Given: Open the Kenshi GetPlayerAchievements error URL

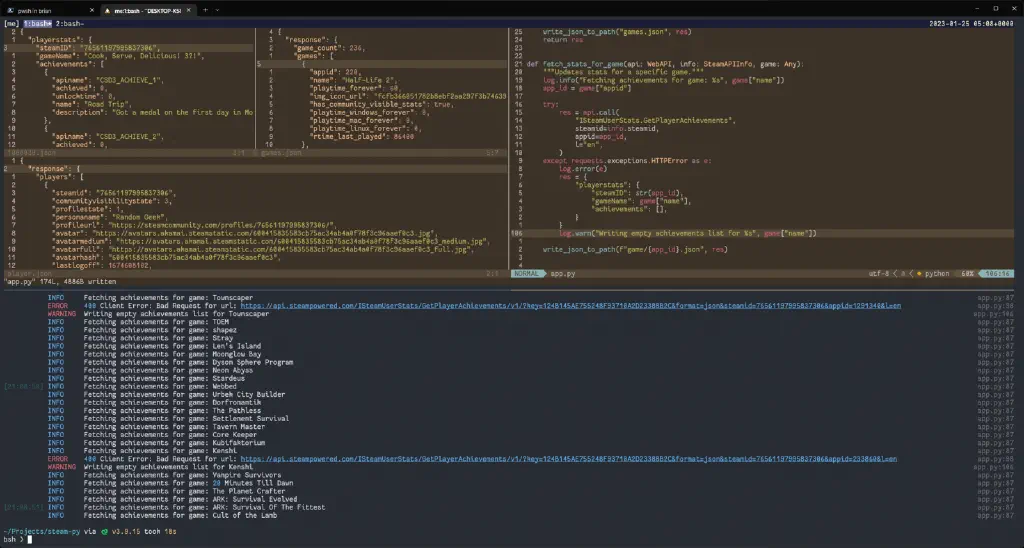Looking at the screenshot, I should (x=568, y=459).
